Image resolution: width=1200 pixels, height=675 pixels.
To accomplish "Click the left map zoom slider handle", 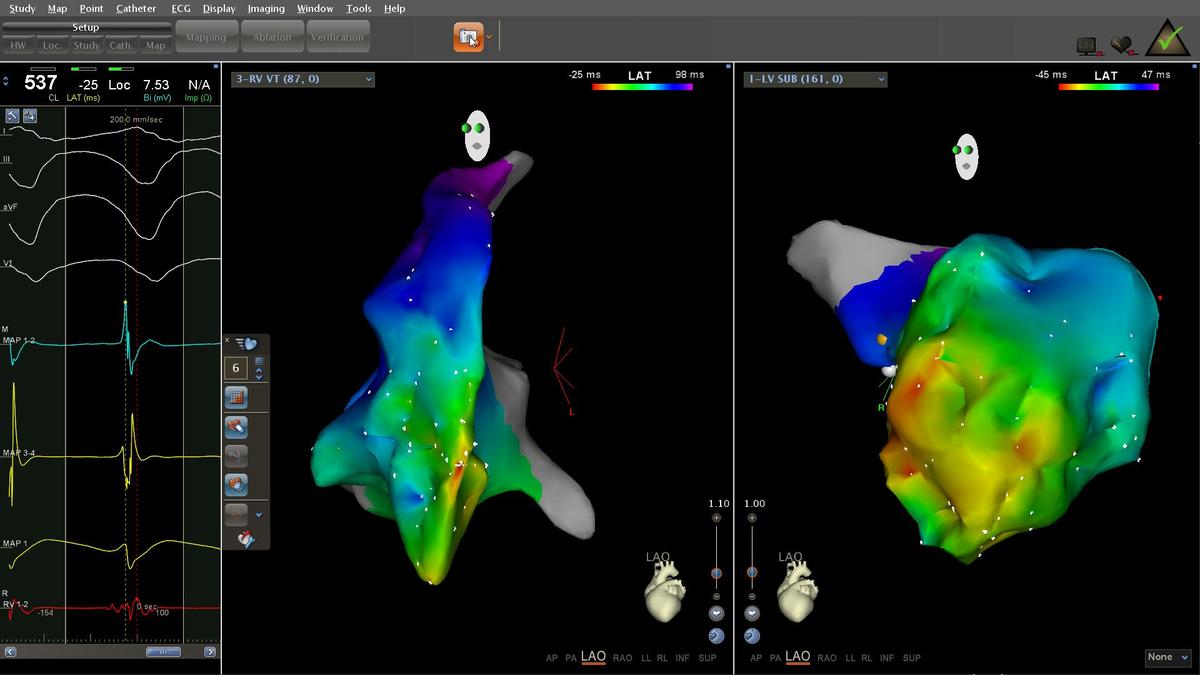I will point(716,573).
